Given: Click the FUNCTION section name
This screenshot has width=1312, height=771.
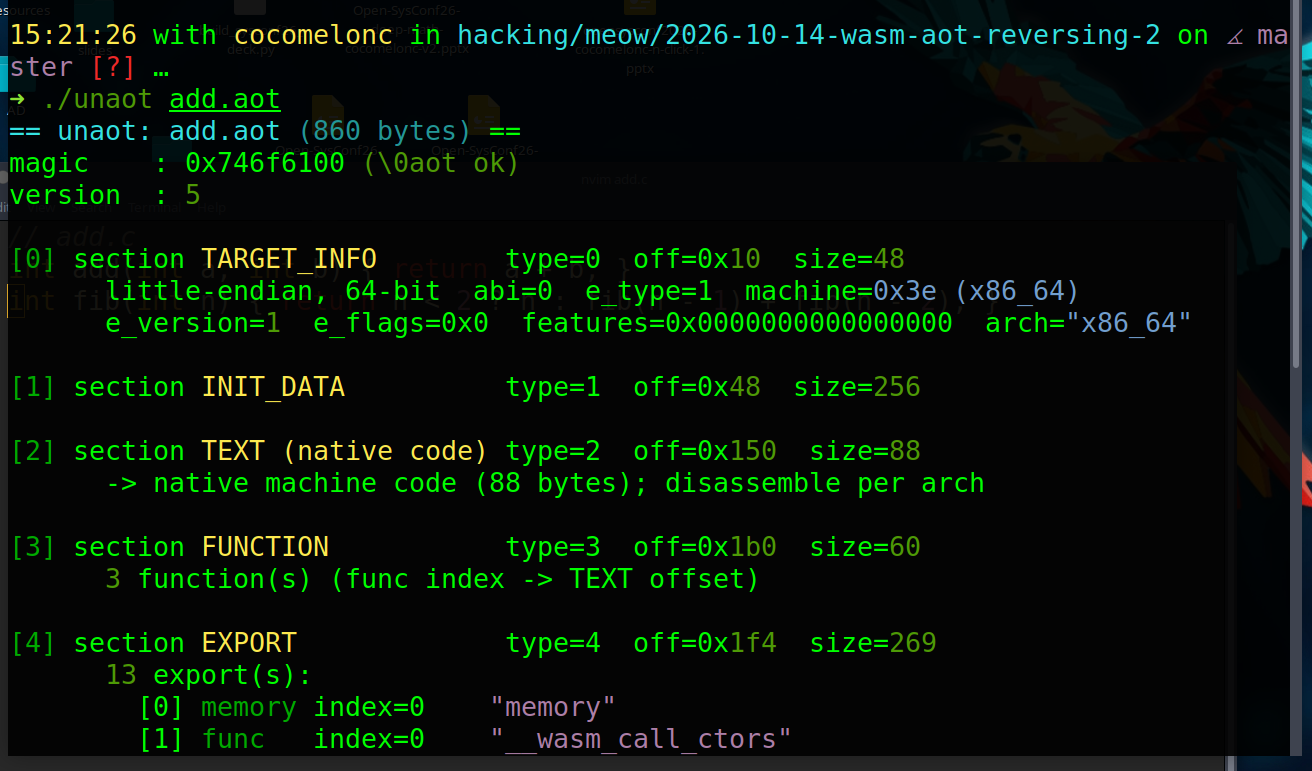Looking at the screenshot, I should tap(265, 547).
